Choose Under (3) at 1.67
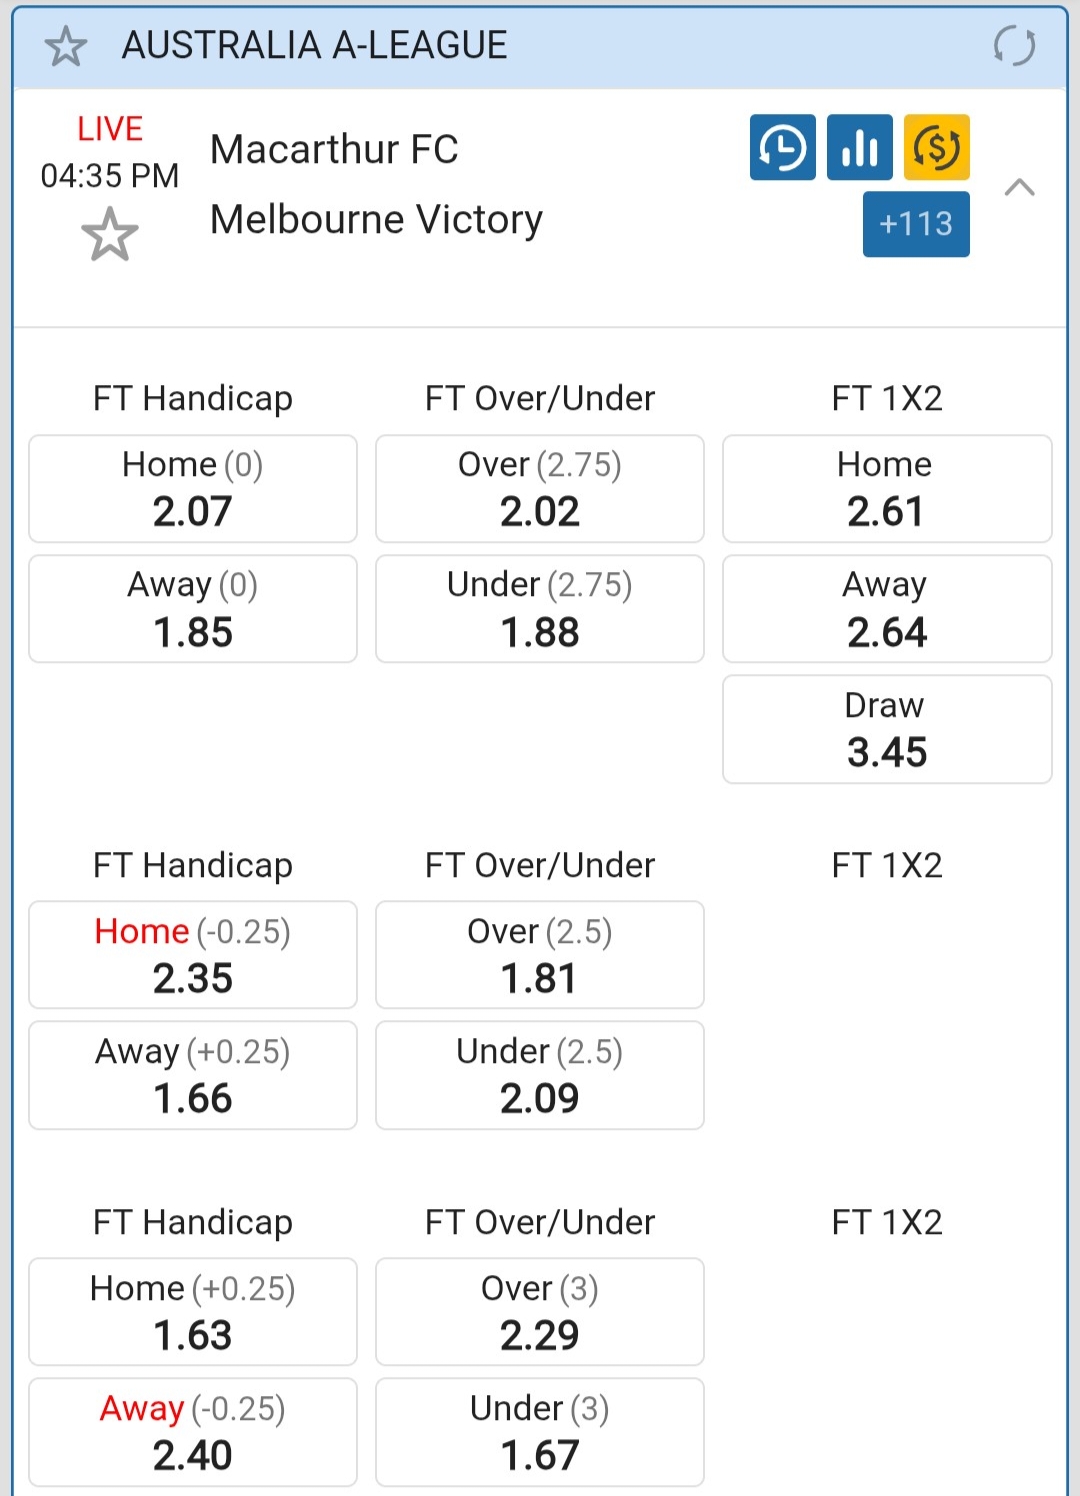This screenshot has width=1080, height=1496. 540,1432
